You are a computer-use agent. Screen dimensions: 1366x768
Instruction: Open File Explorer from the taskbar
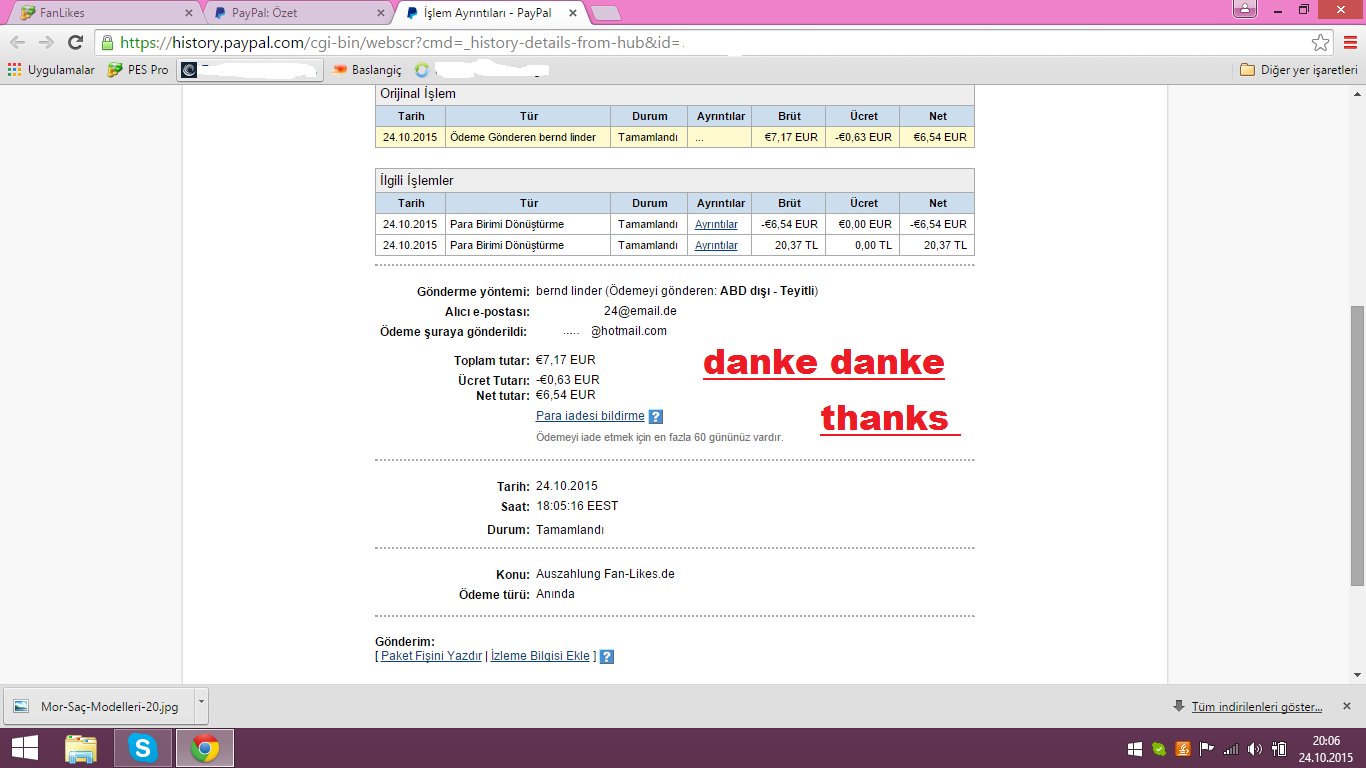(x=81, y=748)
